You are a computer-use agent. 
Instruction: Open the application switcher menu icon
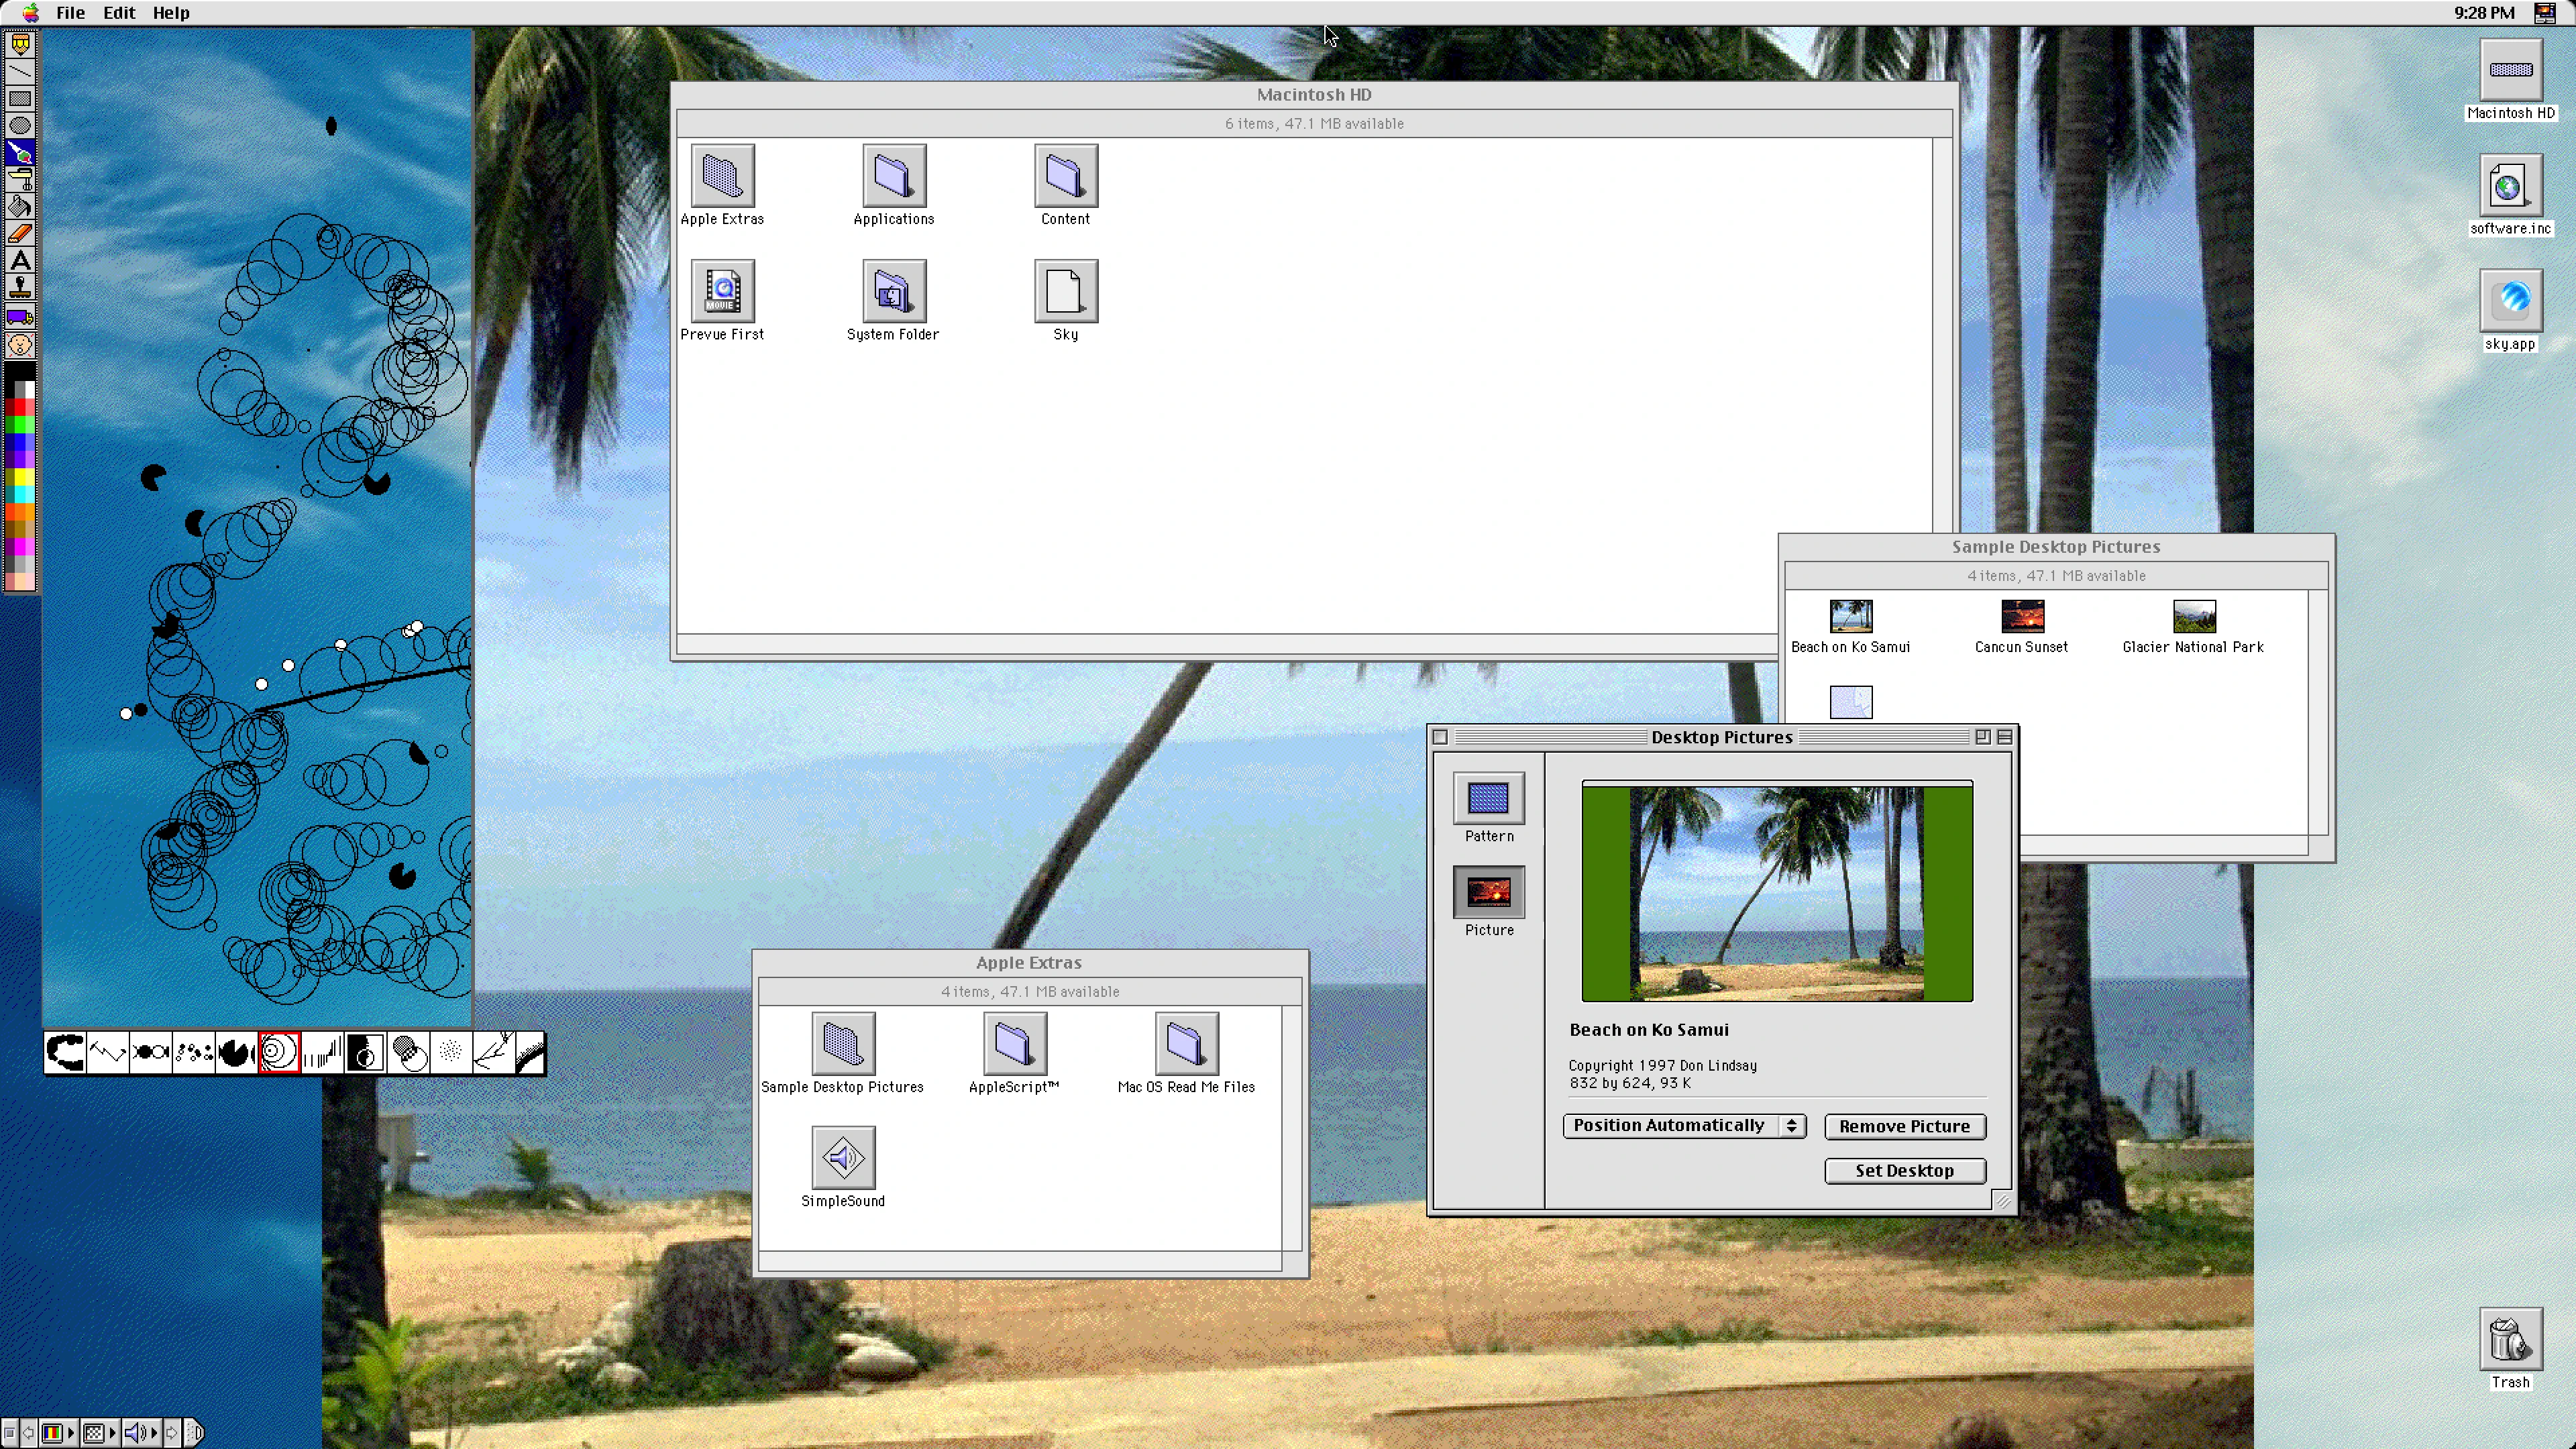click(2545, 13)
